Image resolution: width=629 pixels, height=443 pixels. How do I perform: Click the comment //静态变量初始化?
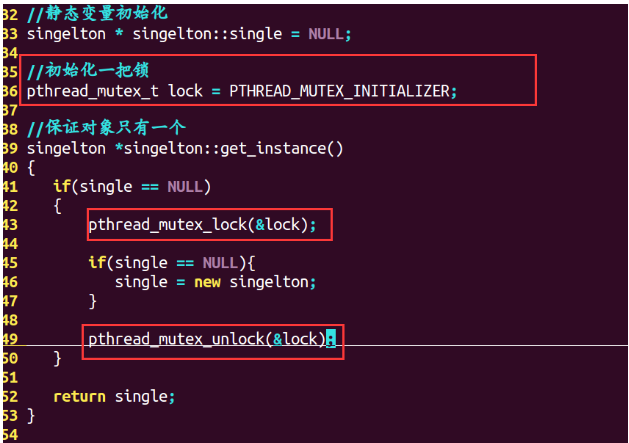97,13
